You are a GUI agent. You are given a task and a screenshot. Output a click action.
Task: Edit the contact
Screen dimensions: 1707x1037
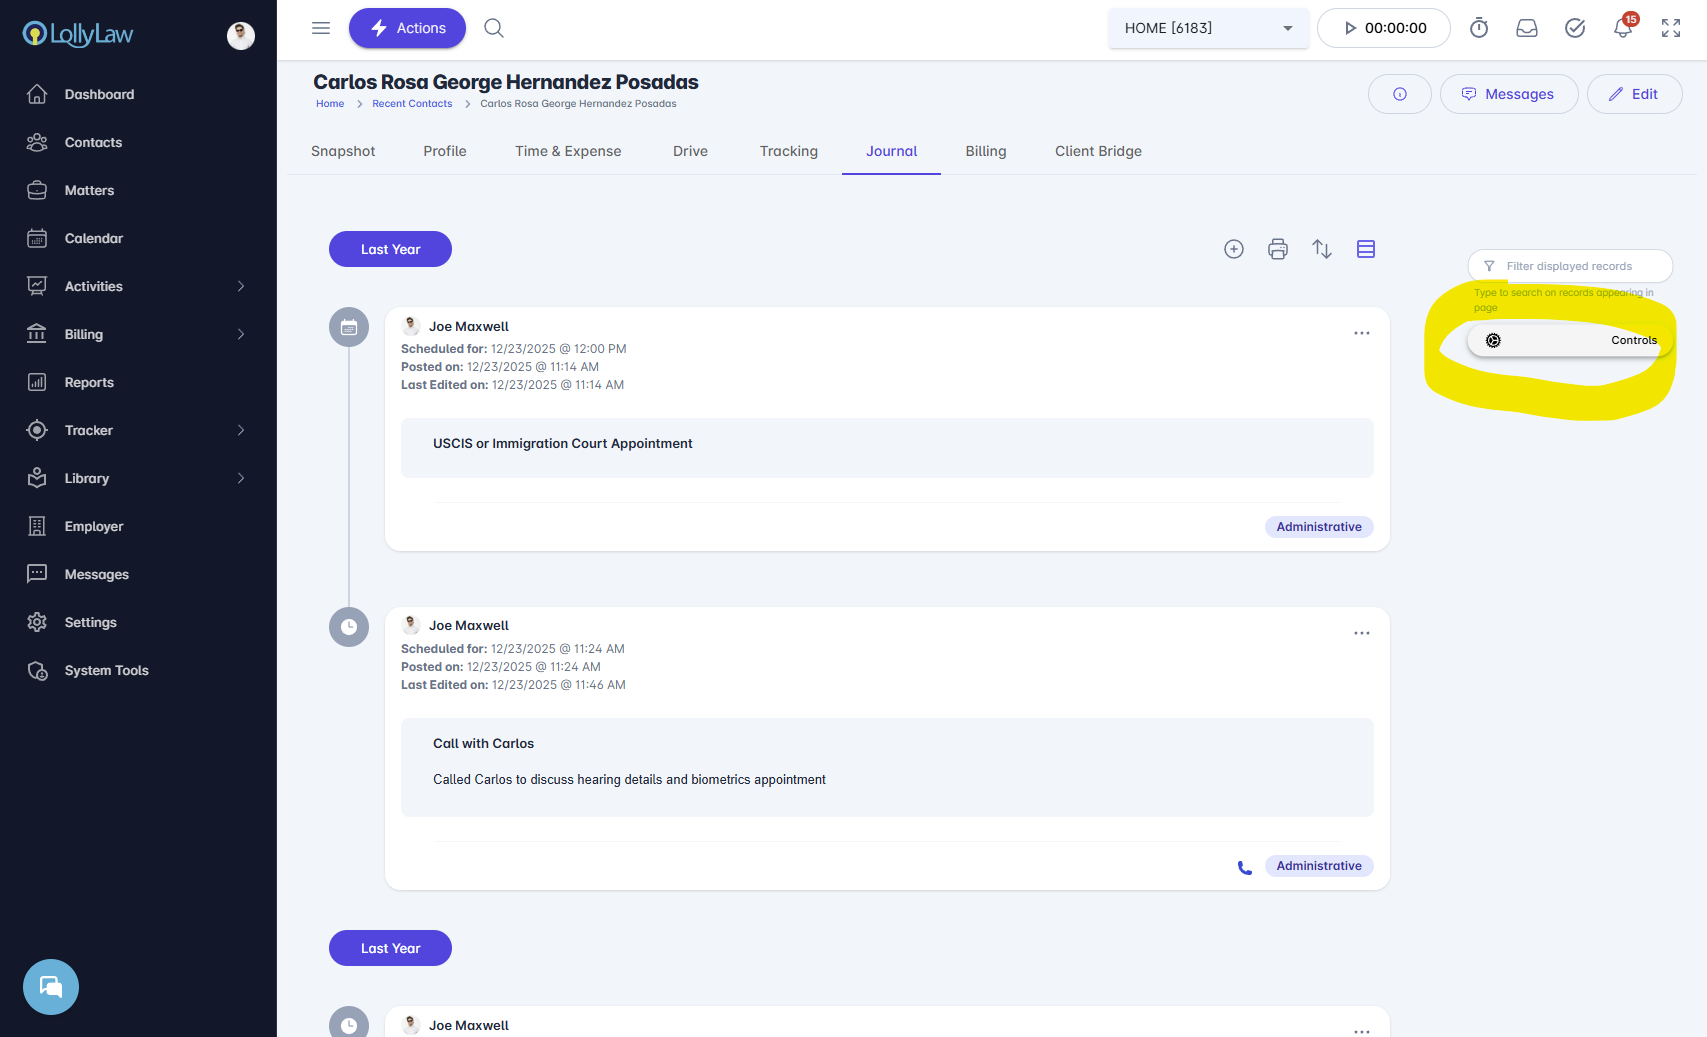[x=1634, y=94]
